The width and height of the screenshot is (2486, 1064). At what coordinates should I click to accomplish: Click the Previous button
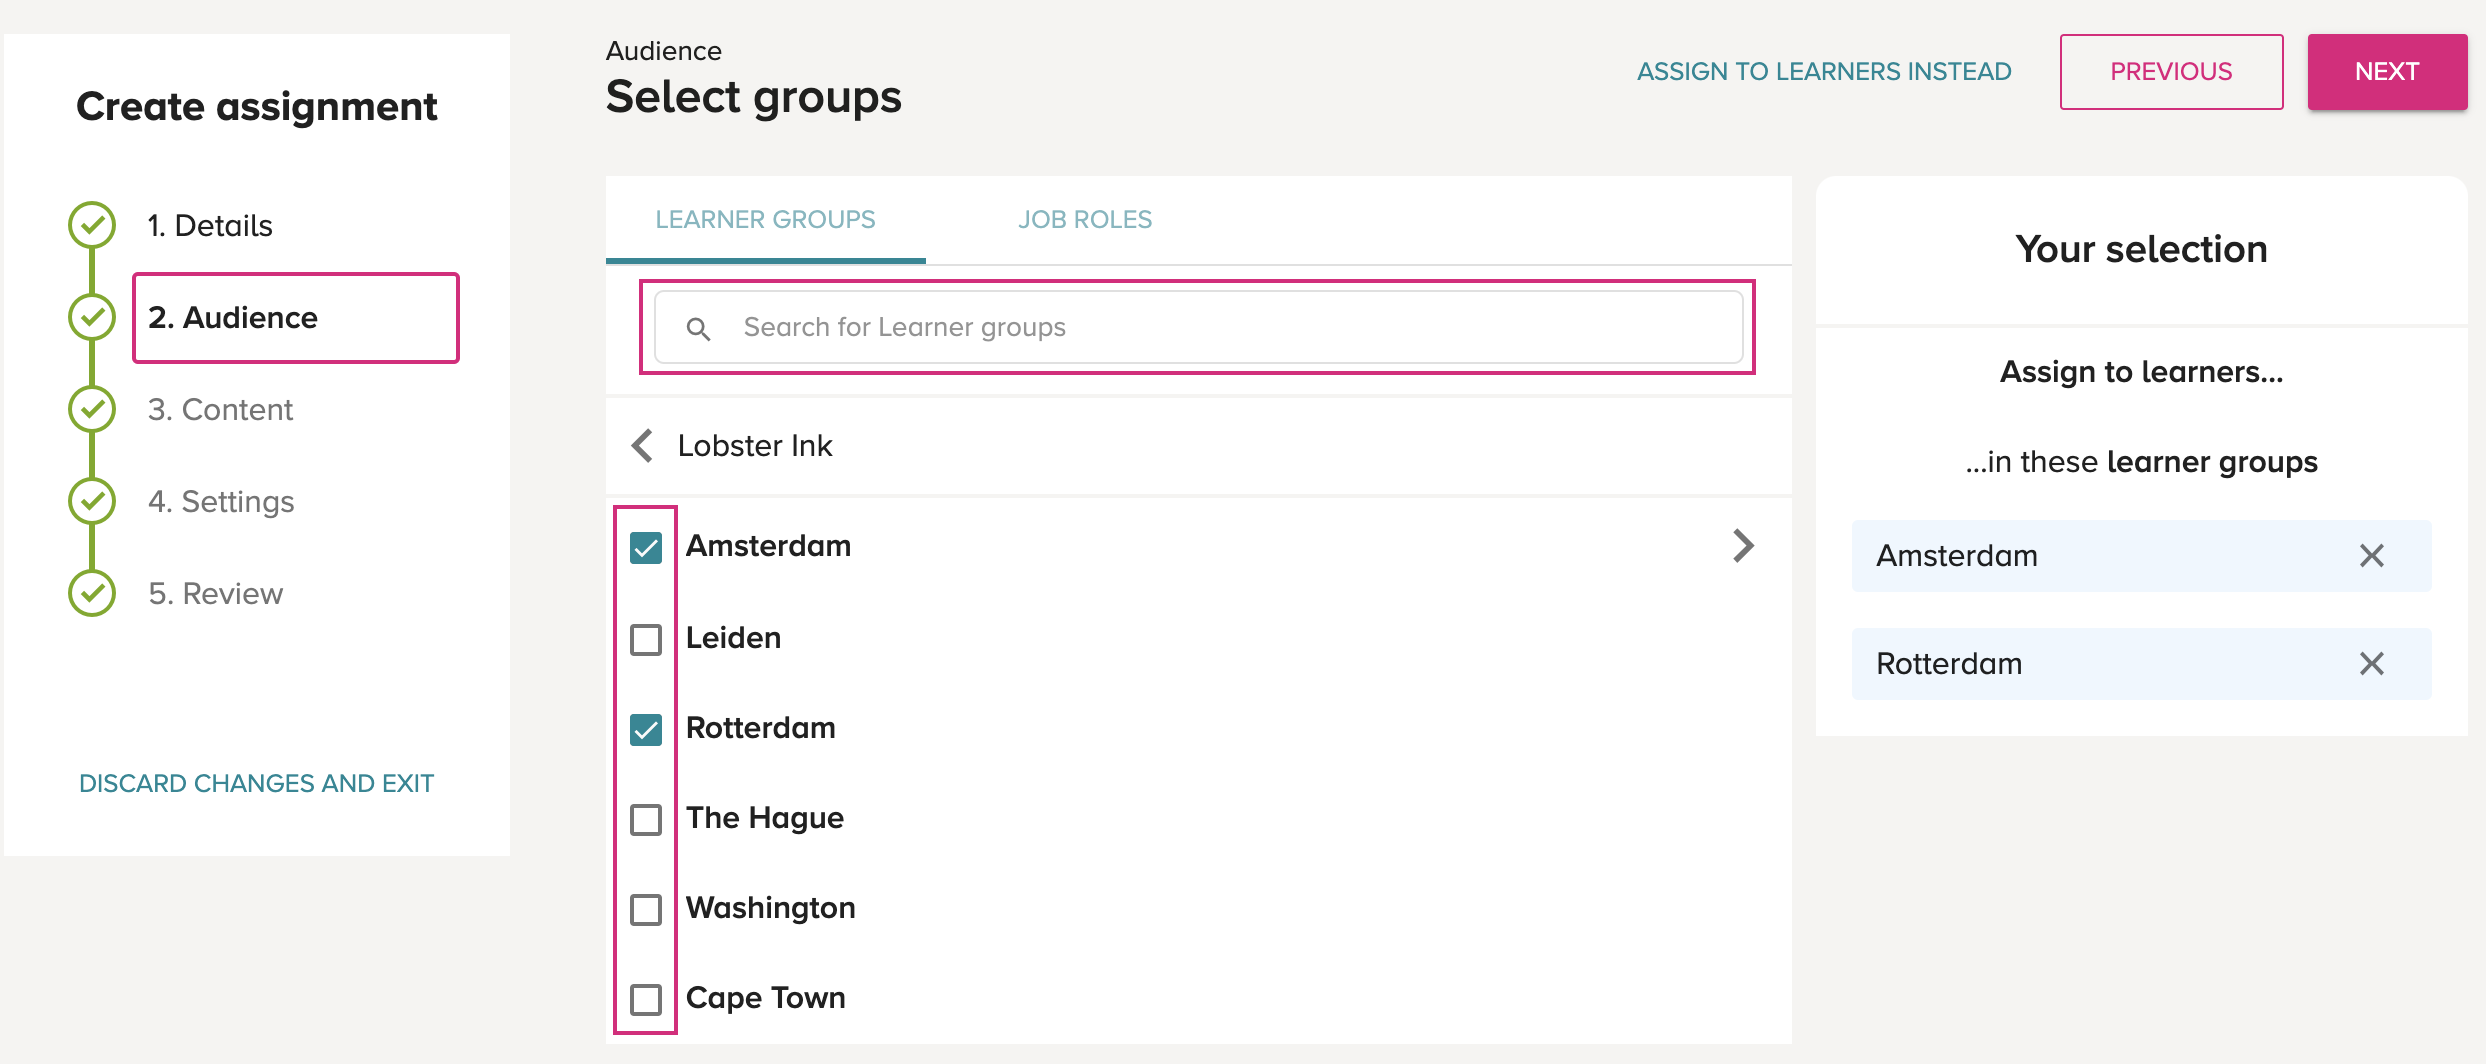[x=2171, y=72]
